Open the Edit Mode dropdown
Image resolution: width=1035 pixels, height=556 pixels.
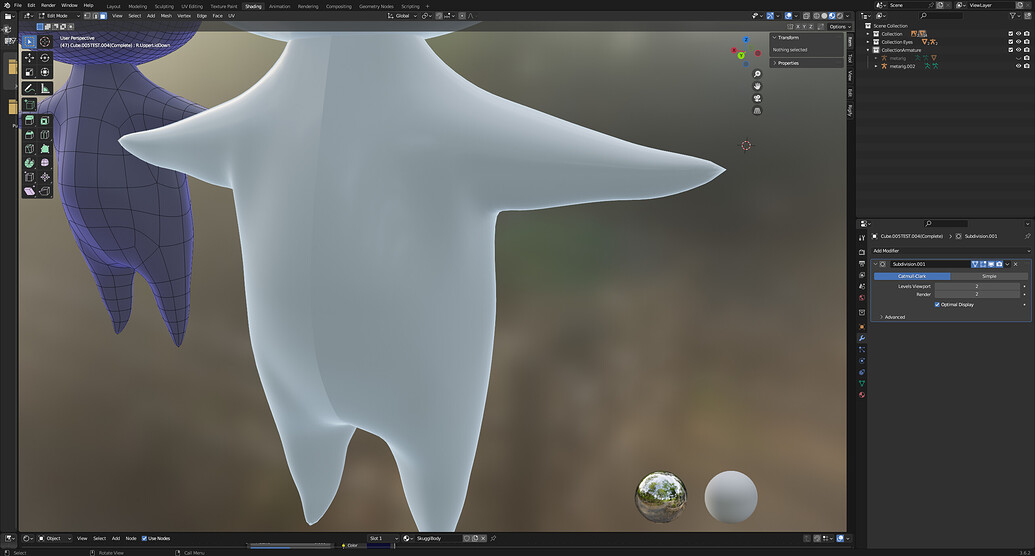[59, 16]
